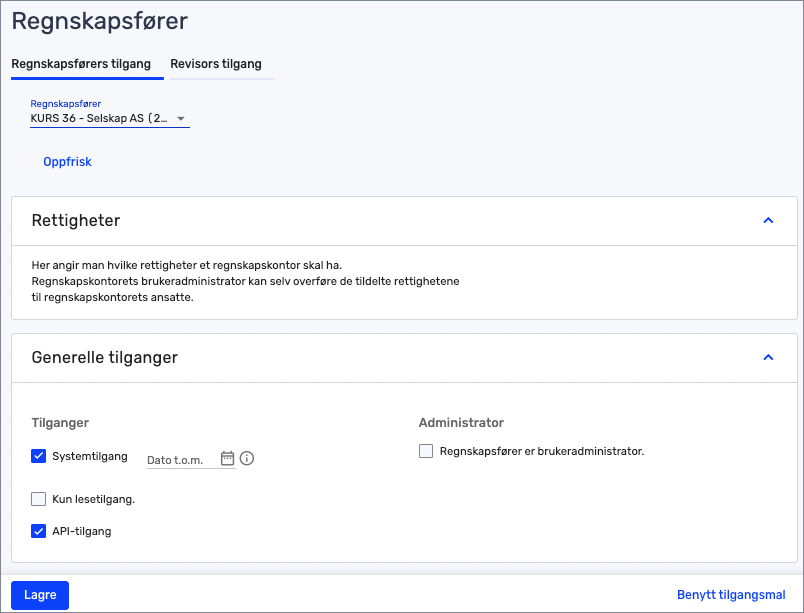The width and height of the screenshot is (804, 613).
Task: Collapse the Rettigheter panel using its chevron
Action: coord(768,220)
